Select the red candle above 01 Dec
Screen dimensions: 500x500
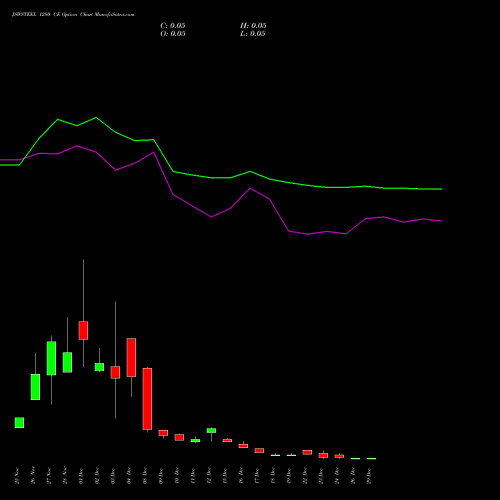pyautogui.click(x=83, y=331)
